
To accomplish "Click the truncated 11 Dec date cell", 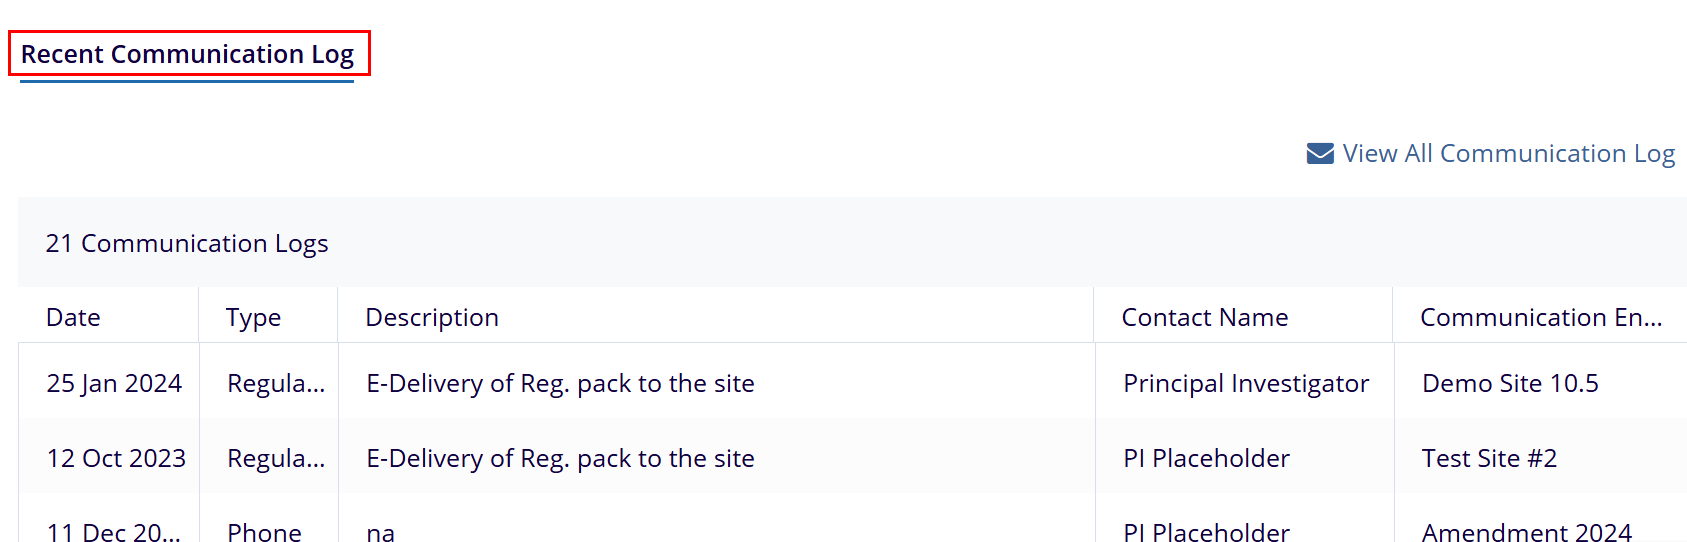I will (113, 532).
